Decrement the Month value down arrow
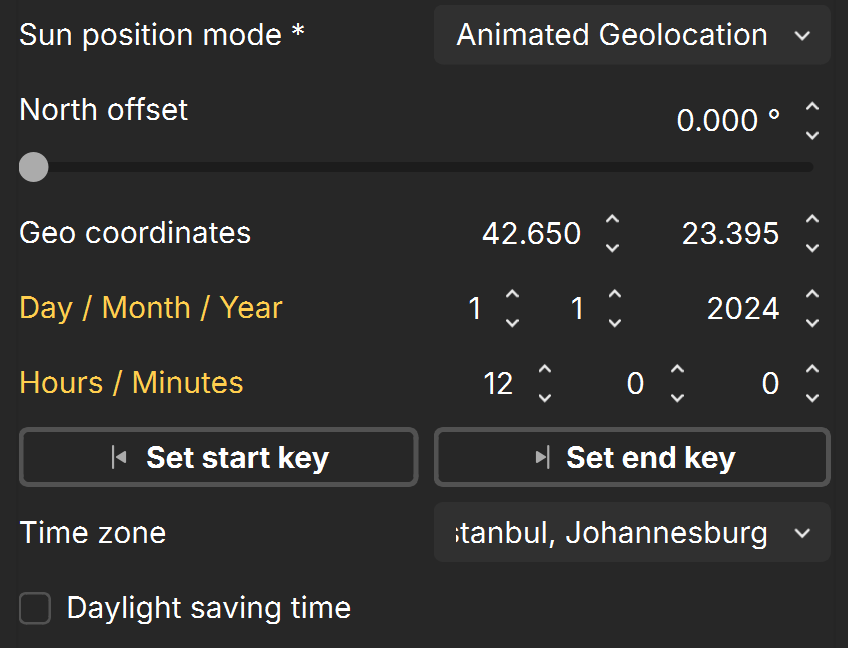The width and height of the screenshot is (848, 648). [614, 323]
